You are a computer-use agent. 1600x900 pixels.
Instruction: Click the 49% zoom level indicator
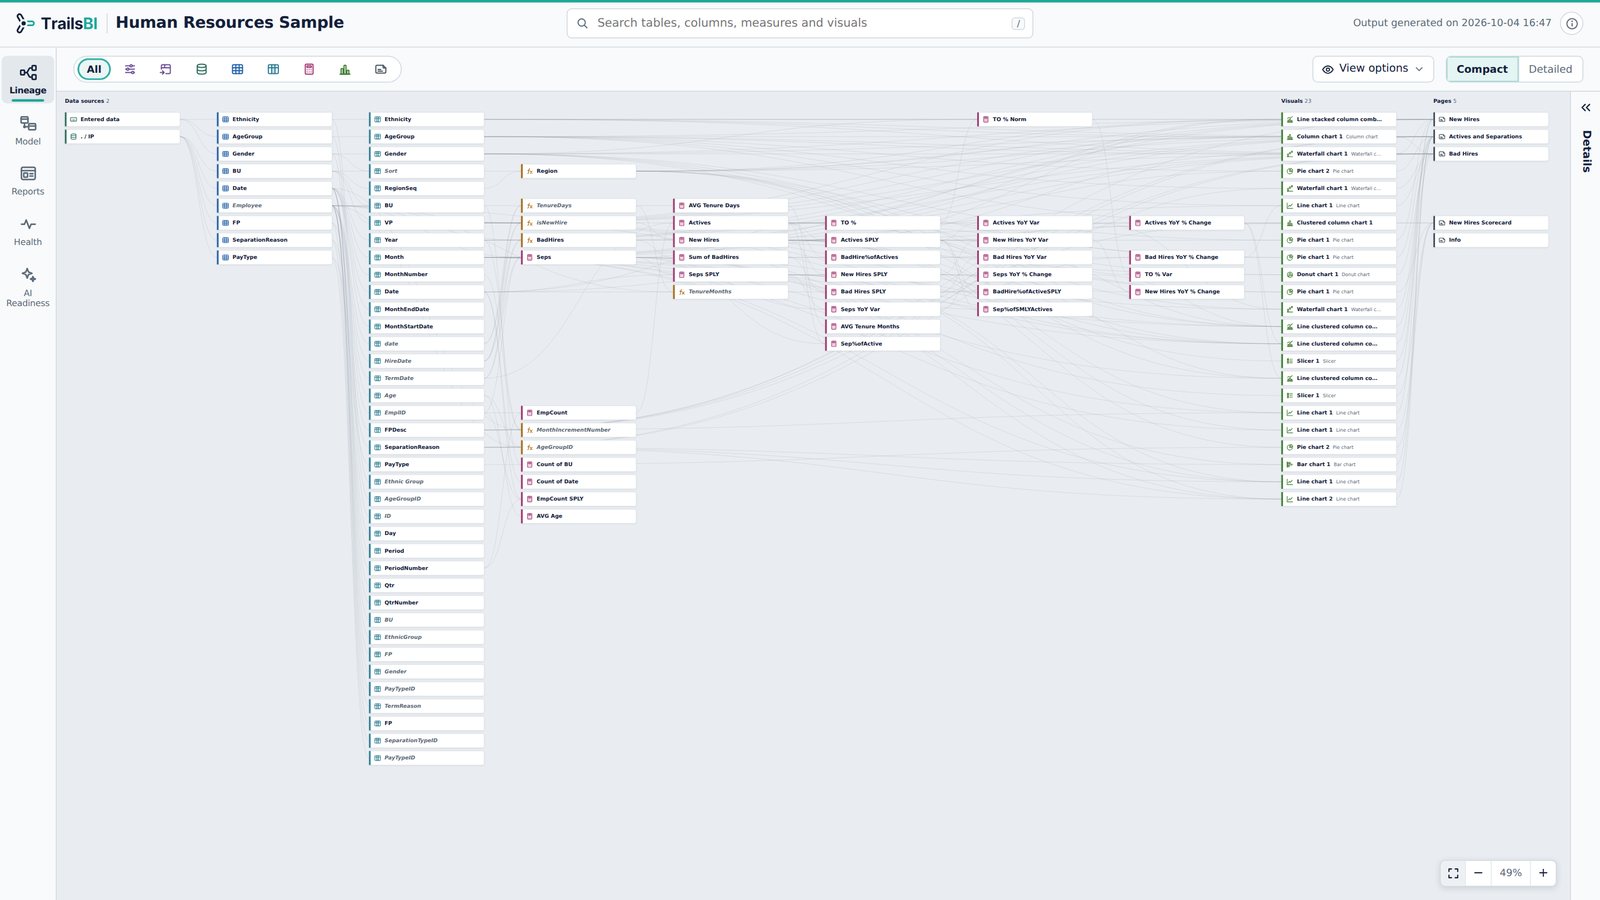point(1510,873)
